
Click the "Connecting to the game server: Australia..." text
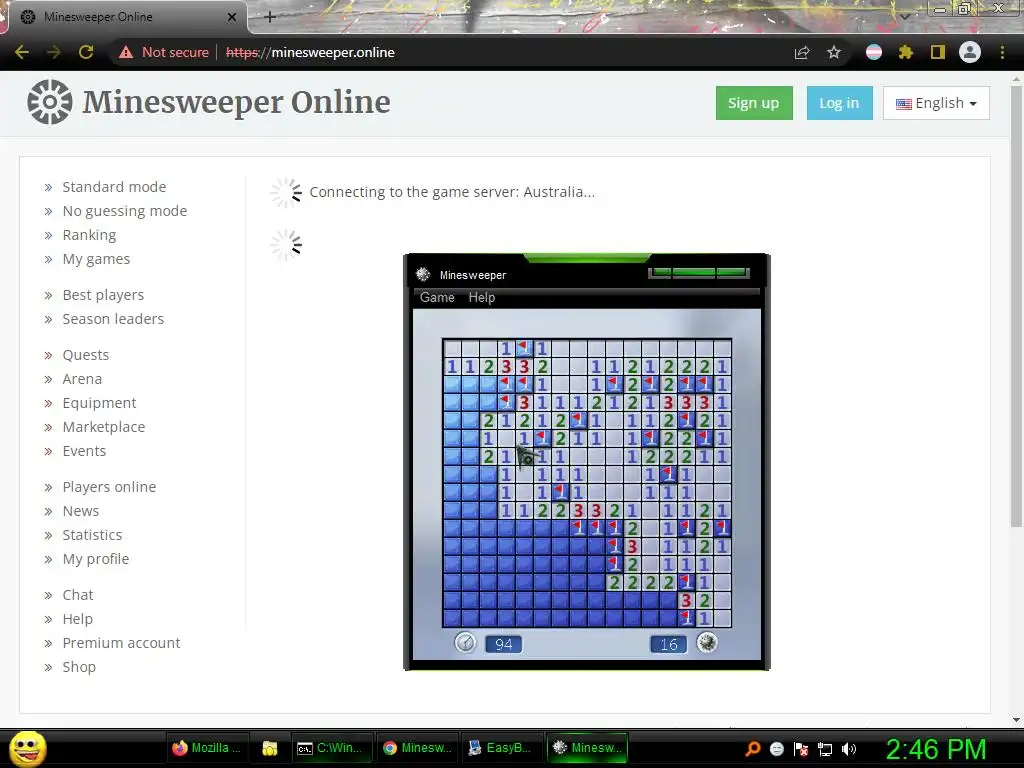[452, 192]
